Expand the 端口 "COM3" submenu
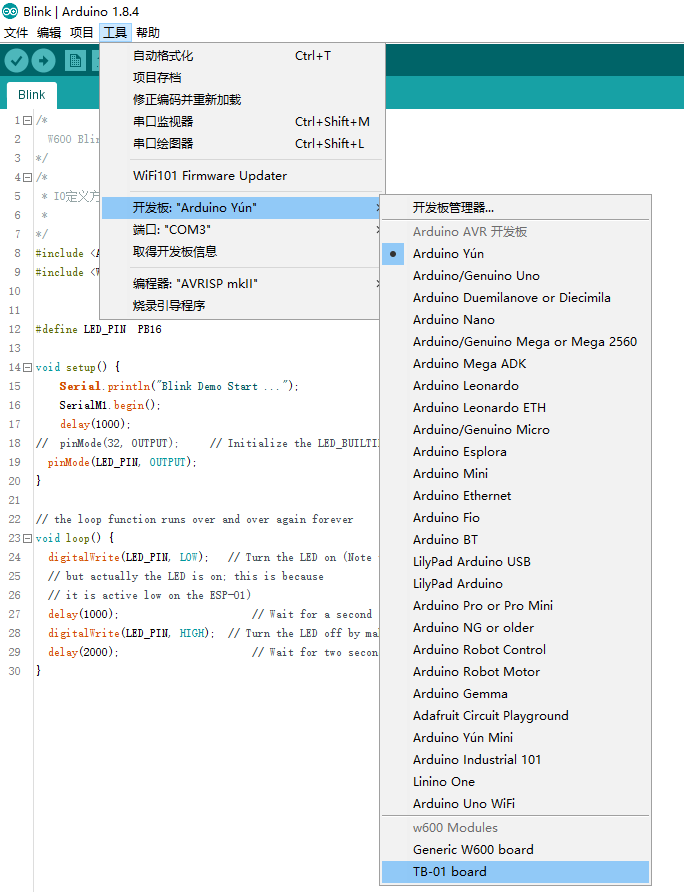 coord(242,230)
